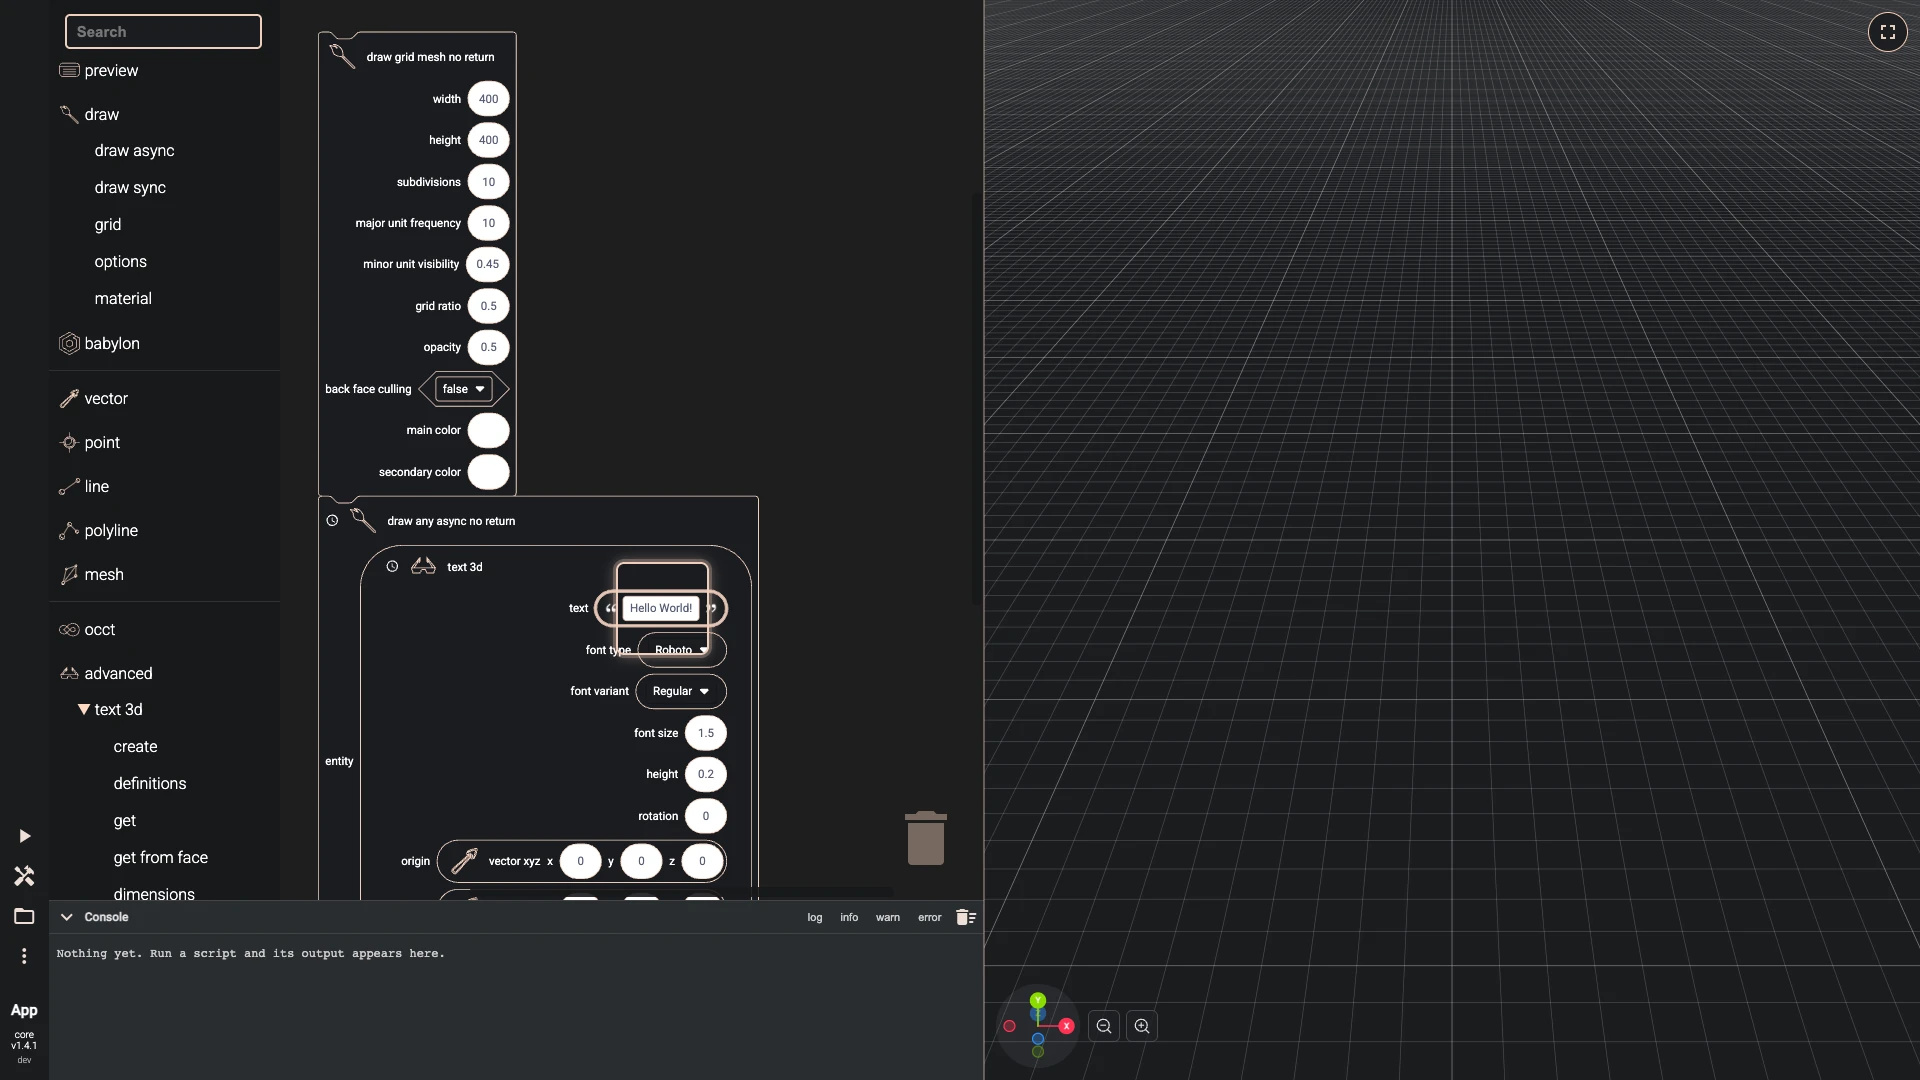Select draw async in the toolbox

coord(134,150)
